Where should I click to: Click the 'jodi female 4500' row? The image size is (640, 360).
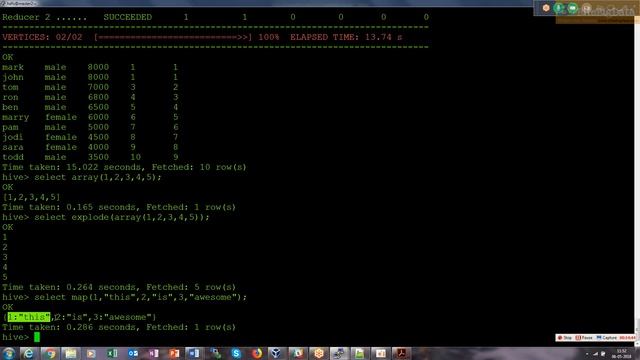pos(90,137)
